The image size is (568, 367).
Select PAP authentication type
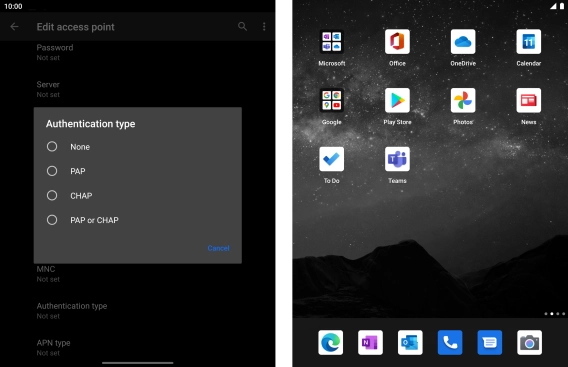(138, 171)
